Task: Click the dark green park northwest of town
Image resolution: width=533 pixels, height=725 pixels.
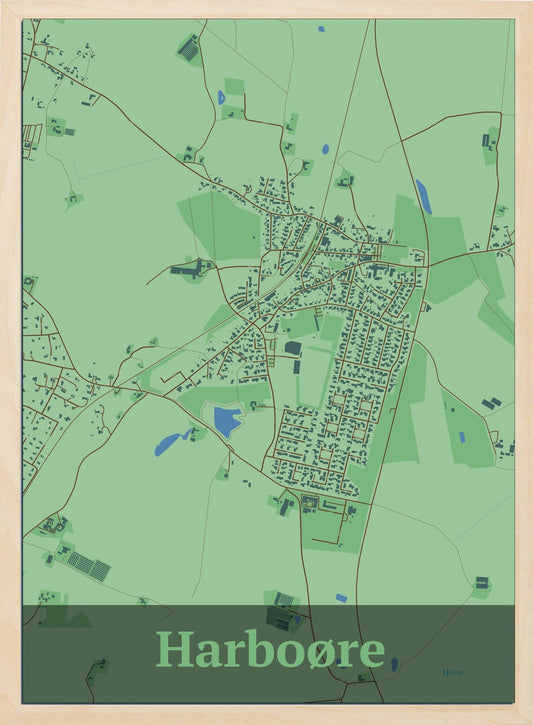Action: coord(221,226)
